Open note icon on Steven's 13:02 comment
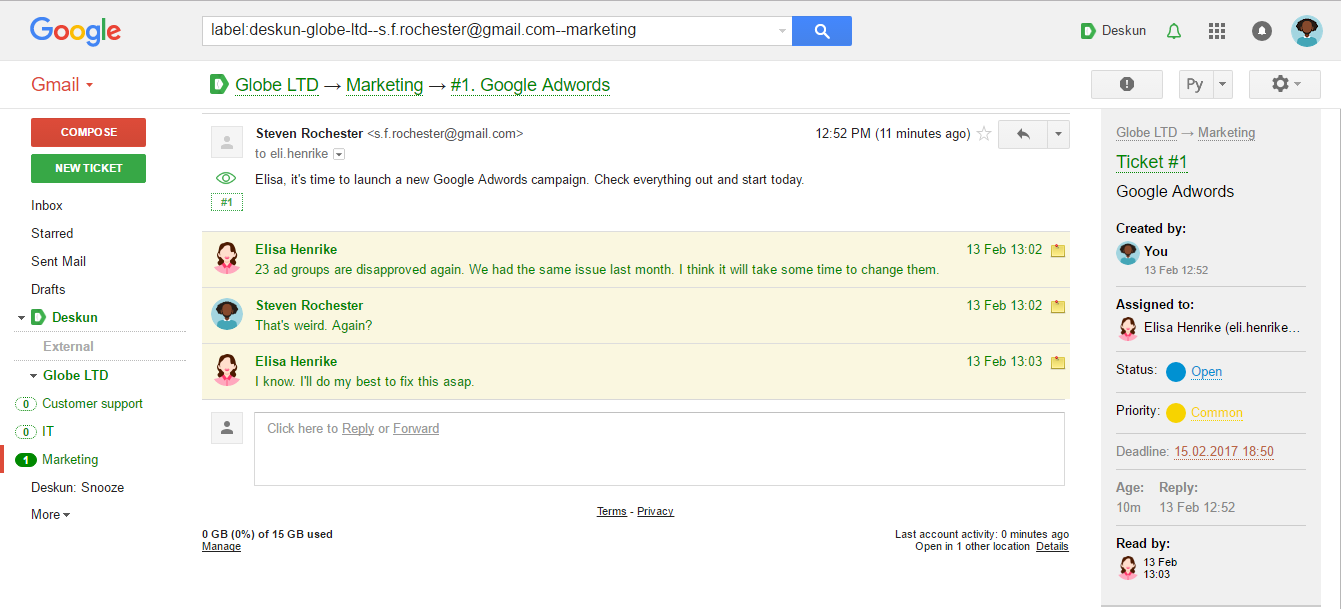 coord(1058,306)
